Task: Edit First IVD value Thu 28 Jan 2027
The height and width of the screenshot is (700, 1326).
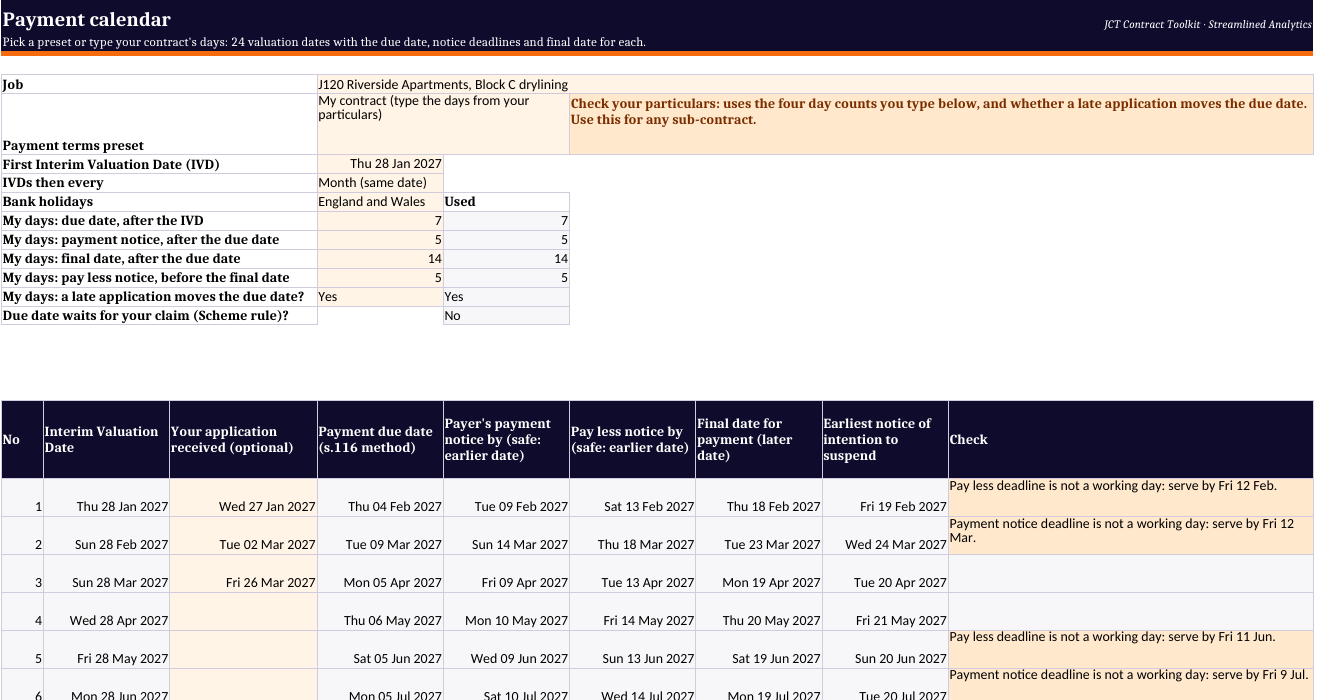Action: coord(380,164)
